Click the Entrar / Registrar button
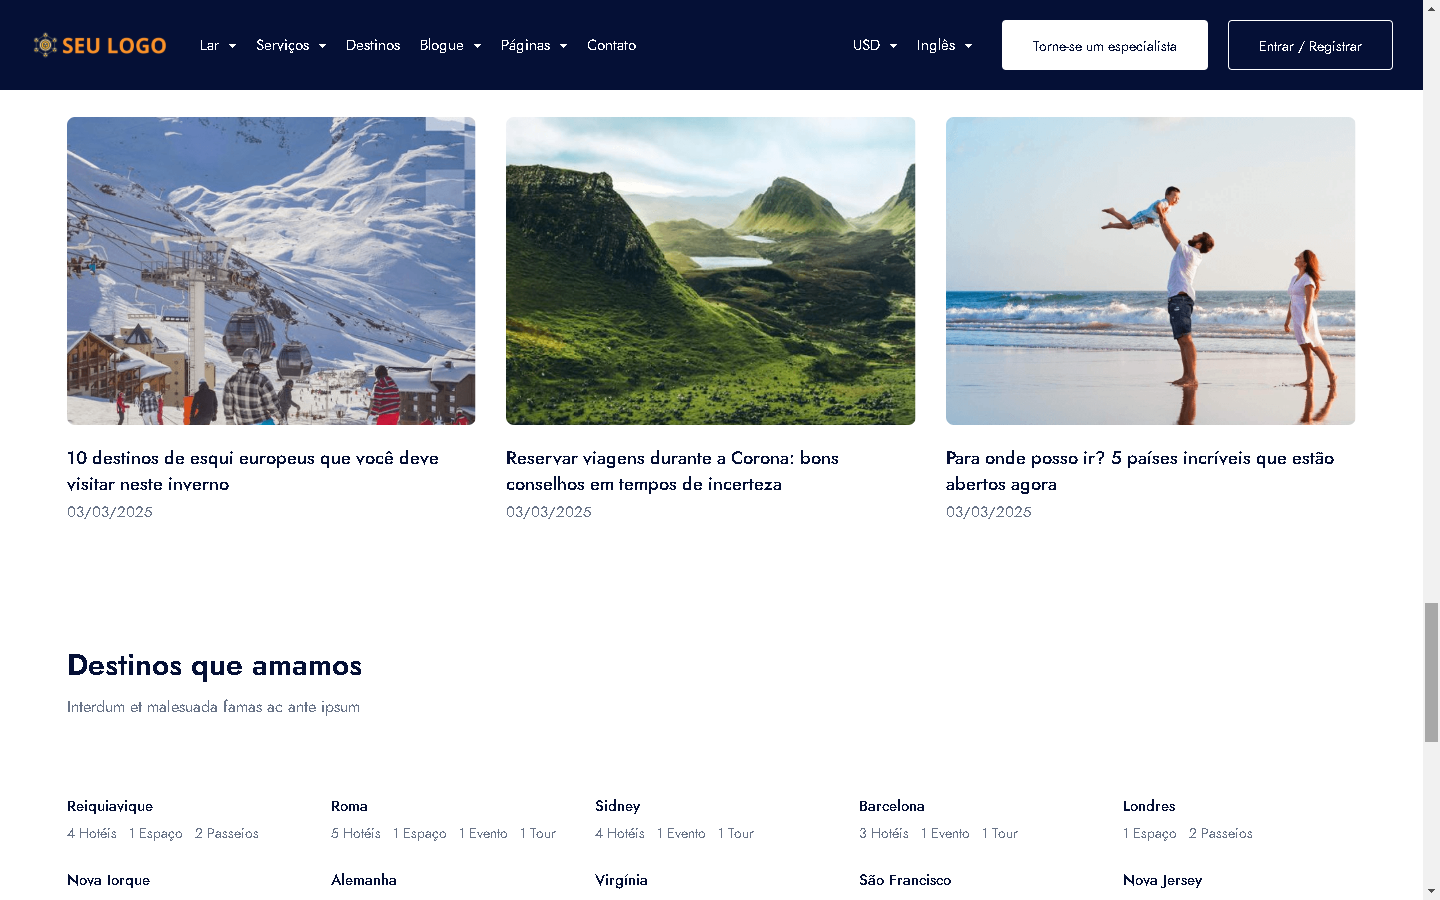 [x=1309, y=45]
